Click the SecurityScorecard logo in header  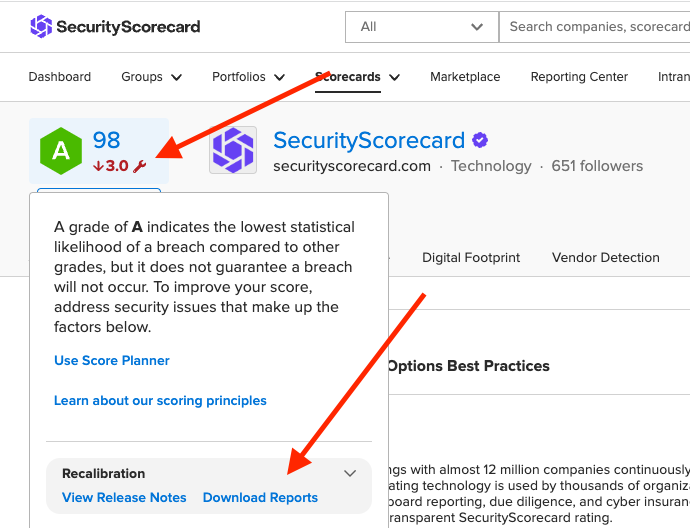[115, 26]
